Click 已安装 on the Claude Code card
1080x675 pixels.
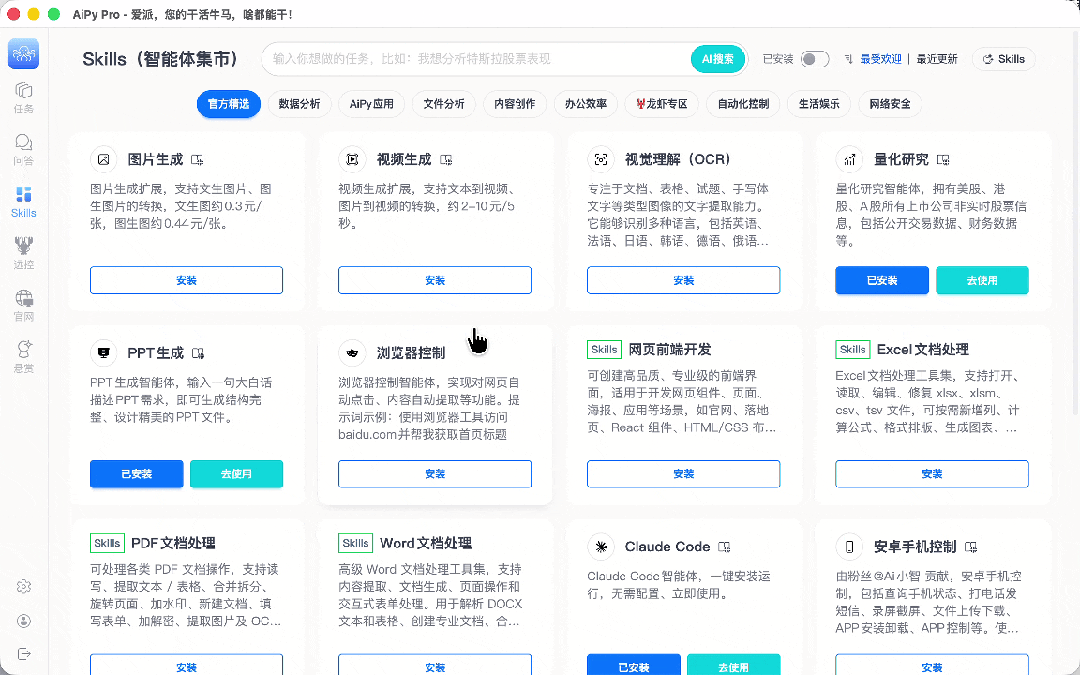(634, 665)
